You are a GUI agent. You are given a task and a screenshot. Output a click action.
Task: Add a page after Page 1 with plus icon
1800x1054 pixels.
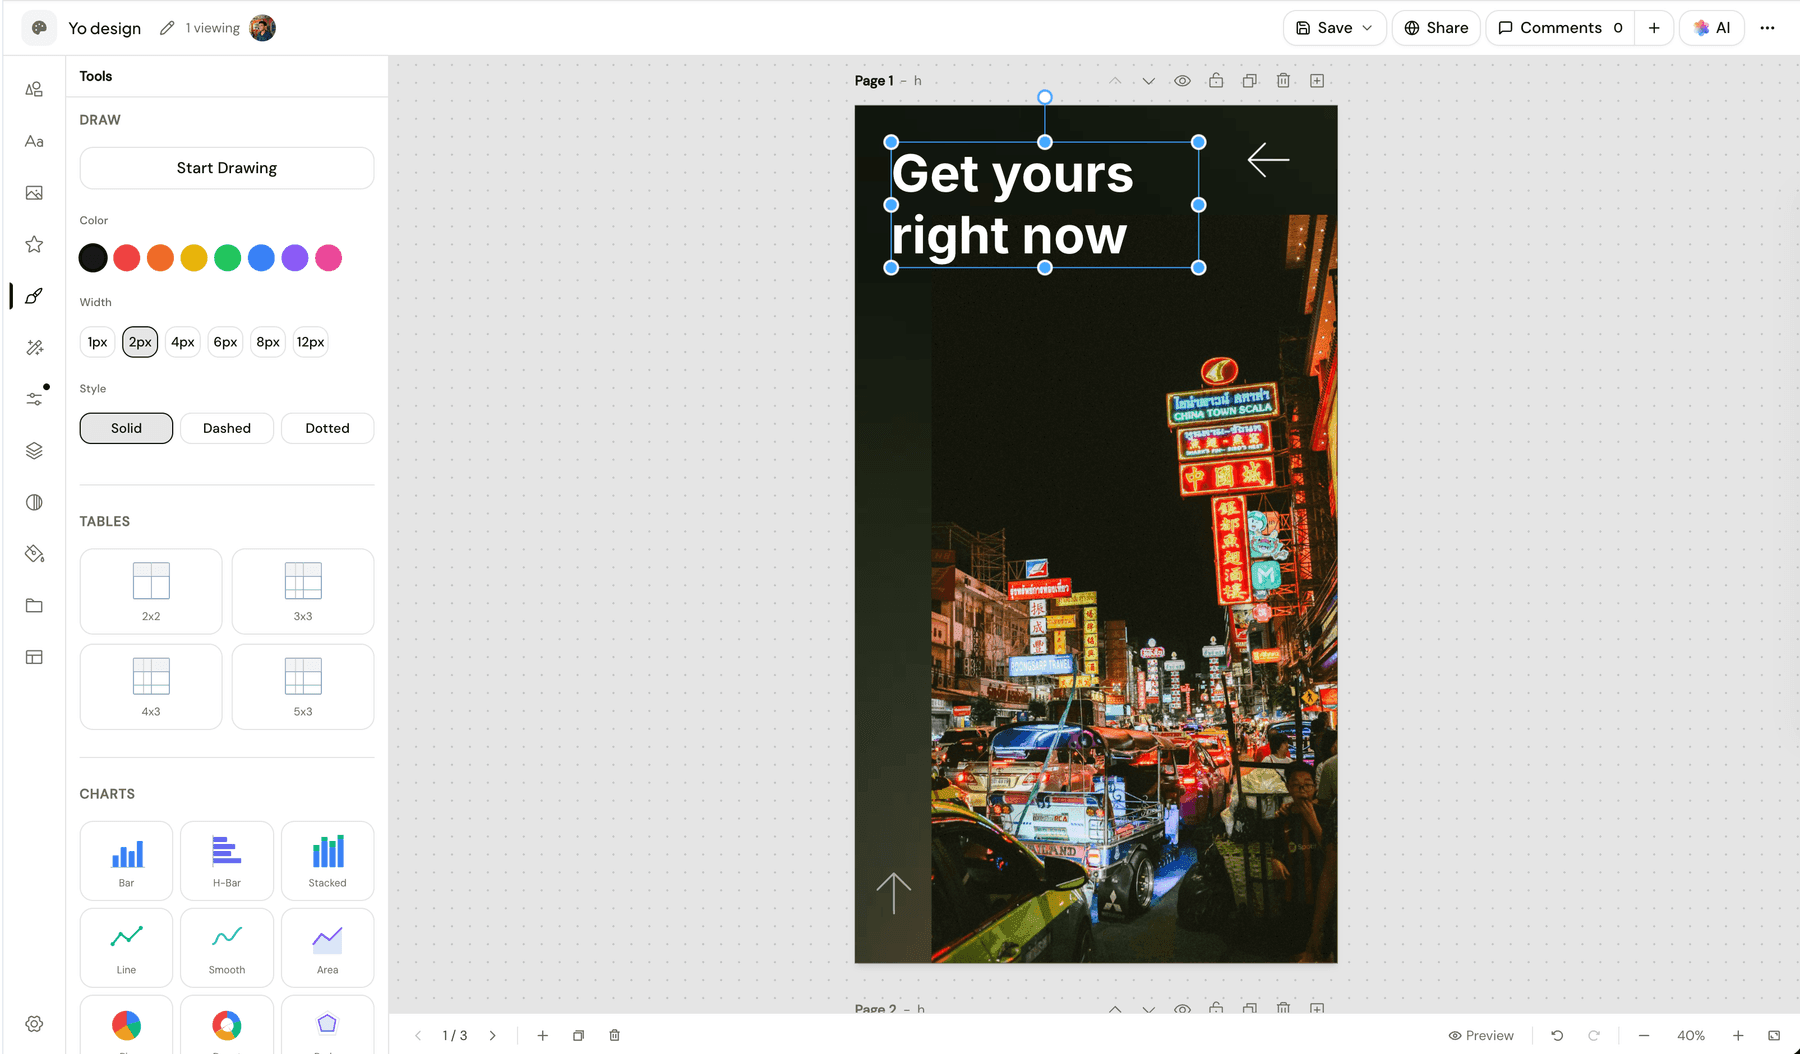pos(1317,81)
